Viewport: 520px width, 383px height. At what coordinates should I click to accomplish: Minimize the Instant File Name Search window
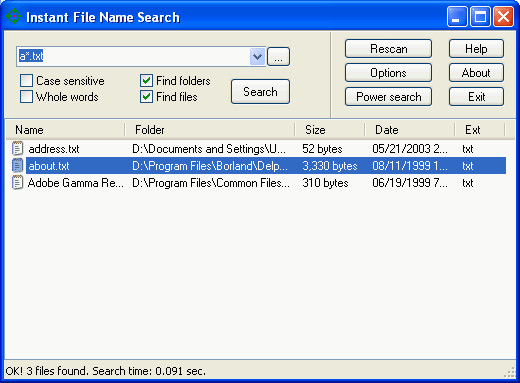click(457, 16)
